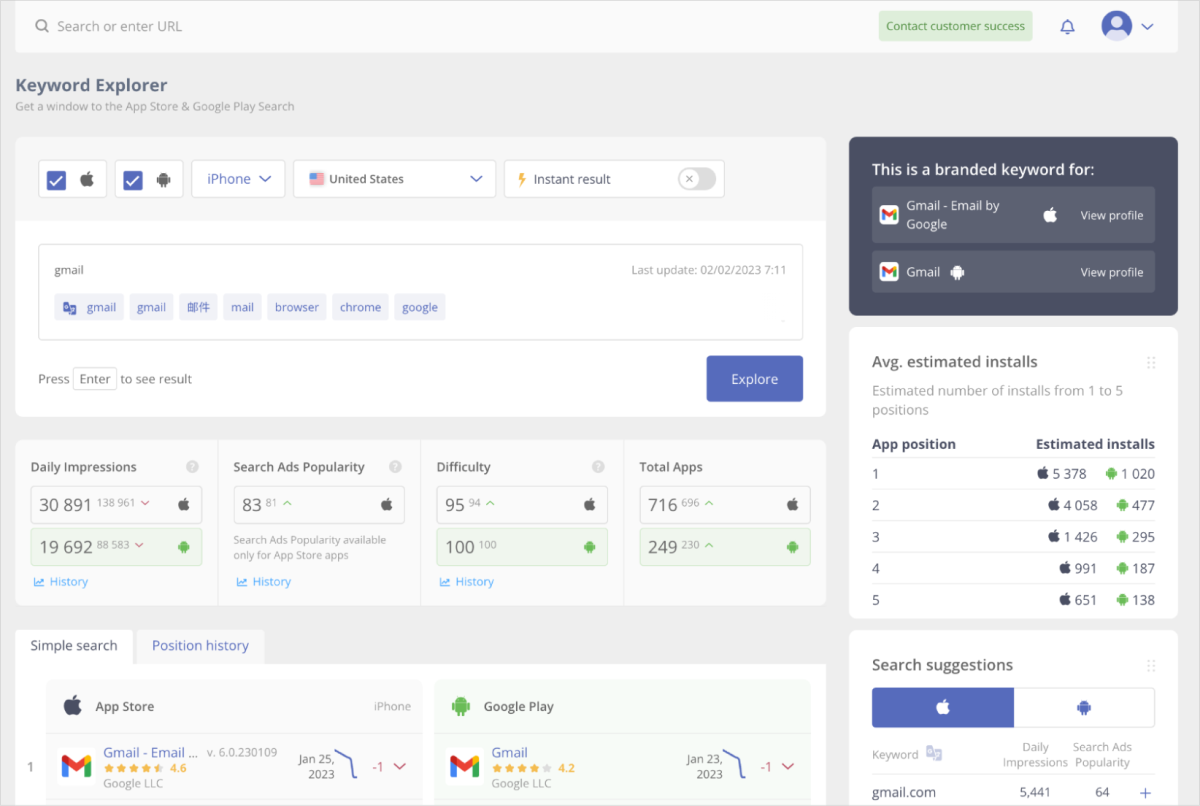Open the United States country dropdown

click(x=394, y=179)
